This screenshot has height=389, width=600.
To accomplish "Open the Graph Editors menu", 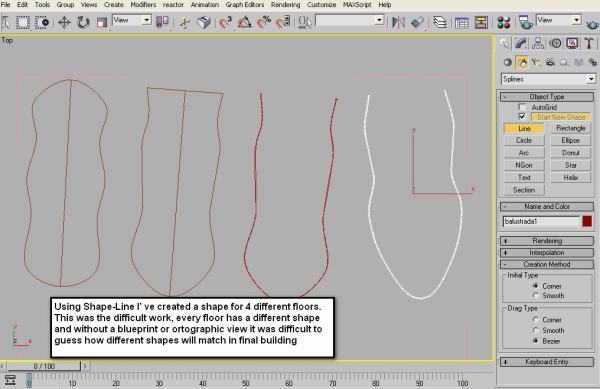I will pos(245,5).
